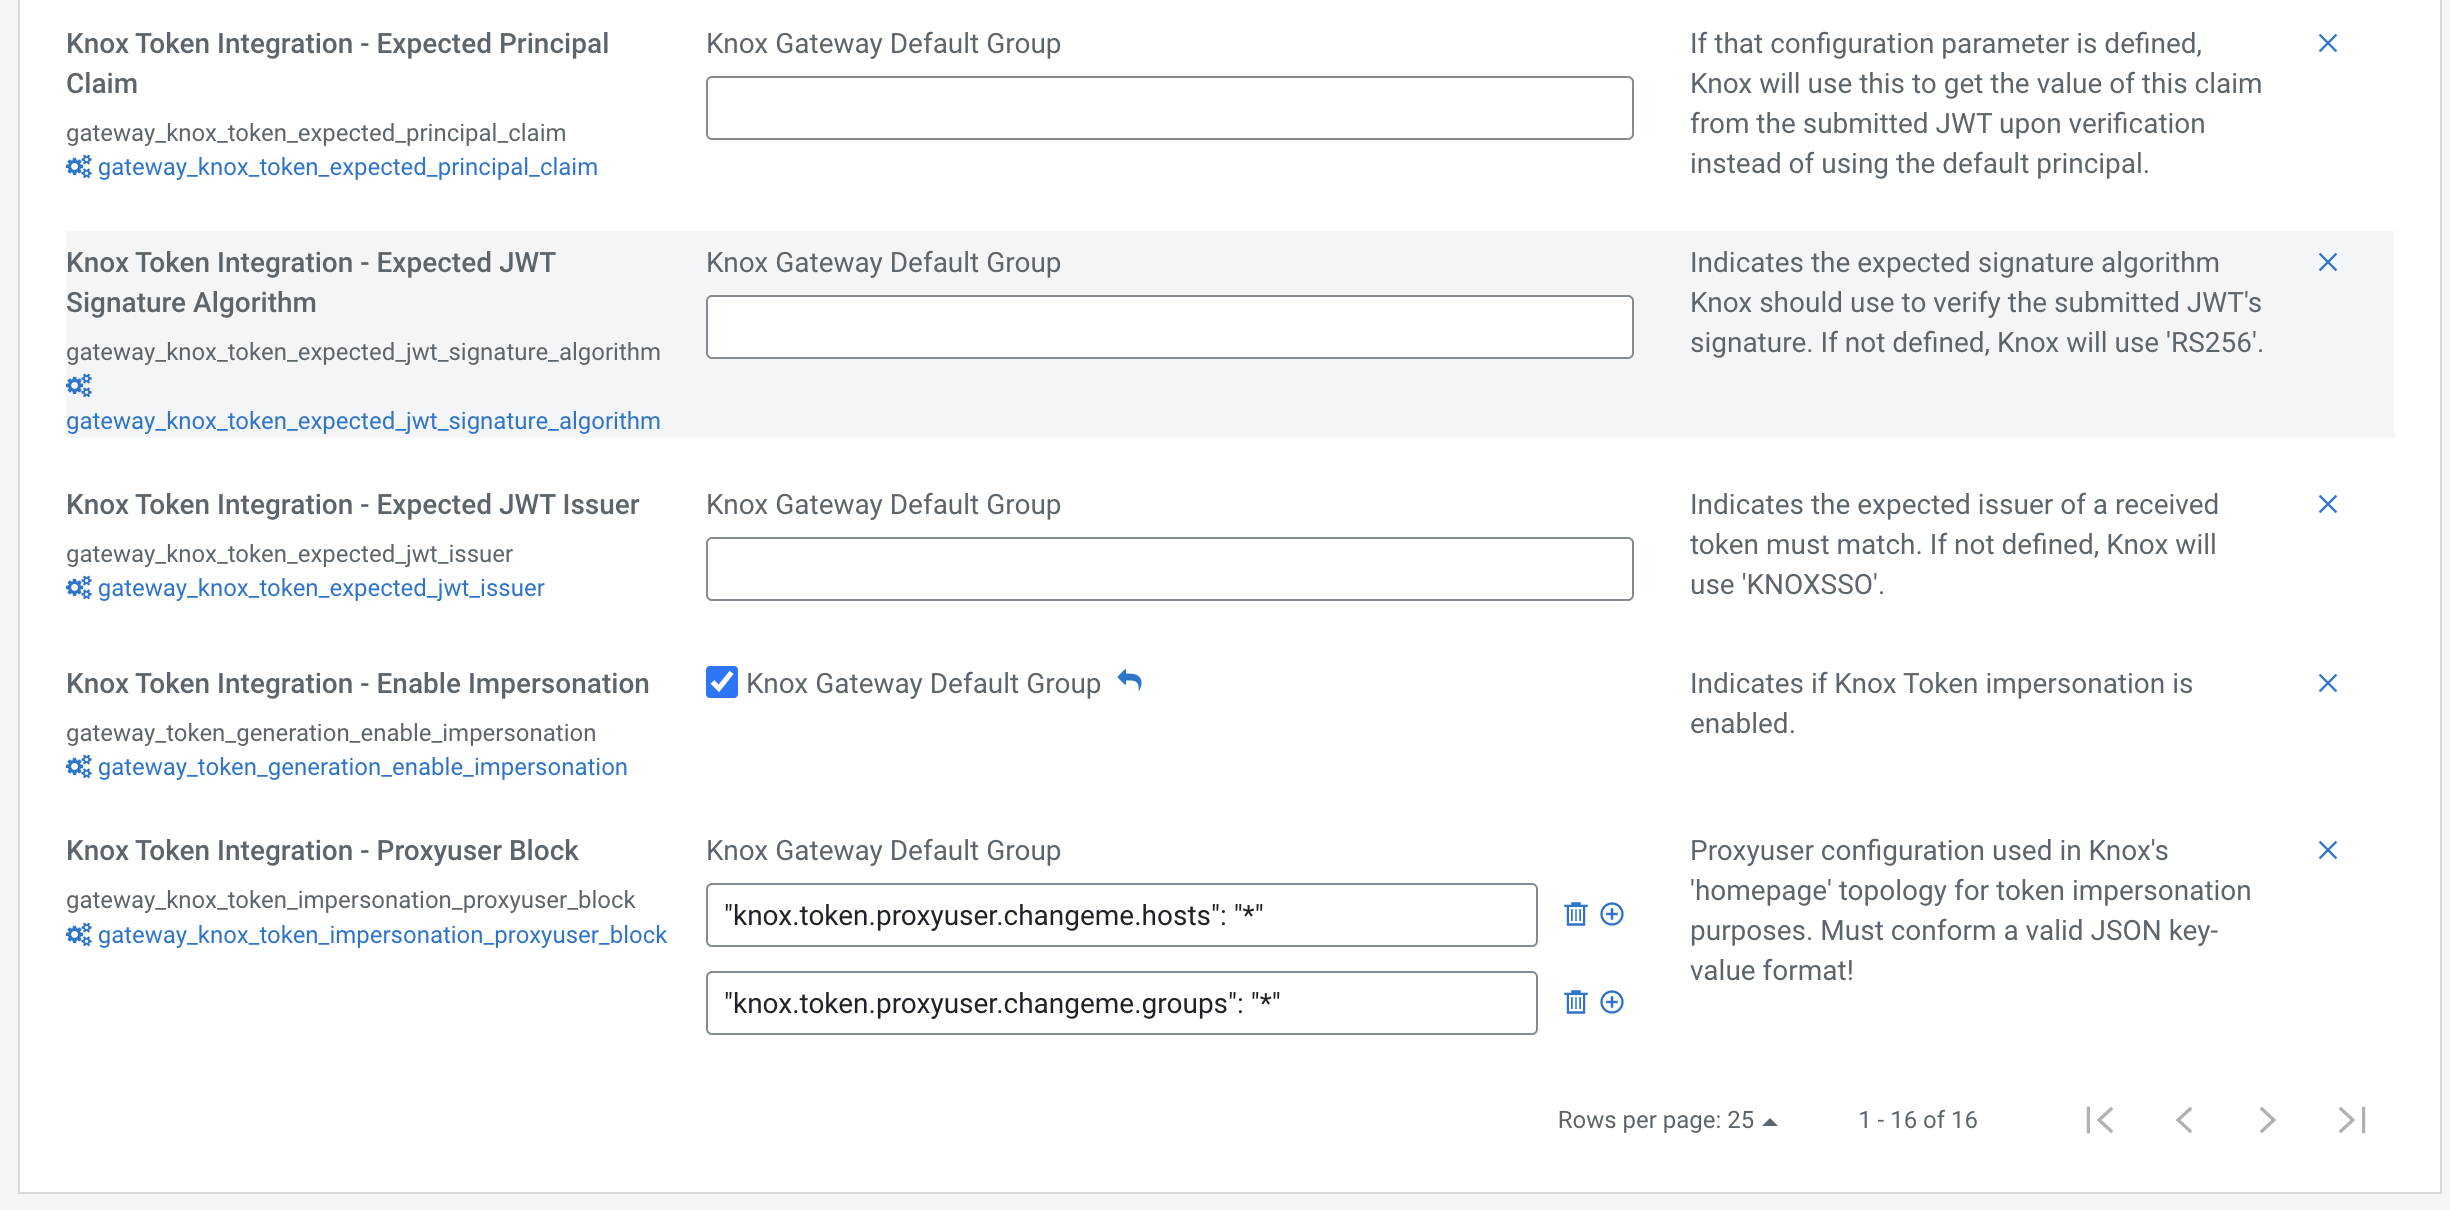2450x1210 pixels.
Task: Go to previous results page
Action: coord(2184,1120)
